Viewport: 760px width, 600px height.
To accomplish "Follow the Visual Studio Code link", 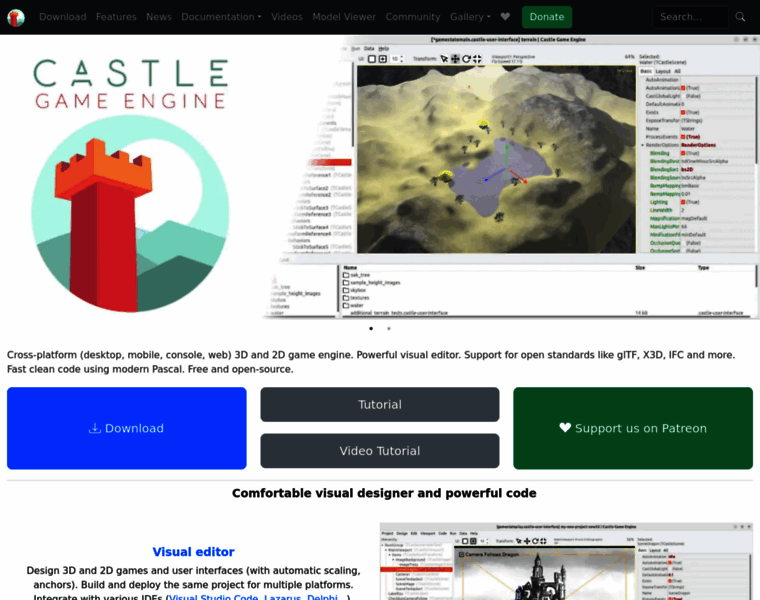I will click(213, 597).
